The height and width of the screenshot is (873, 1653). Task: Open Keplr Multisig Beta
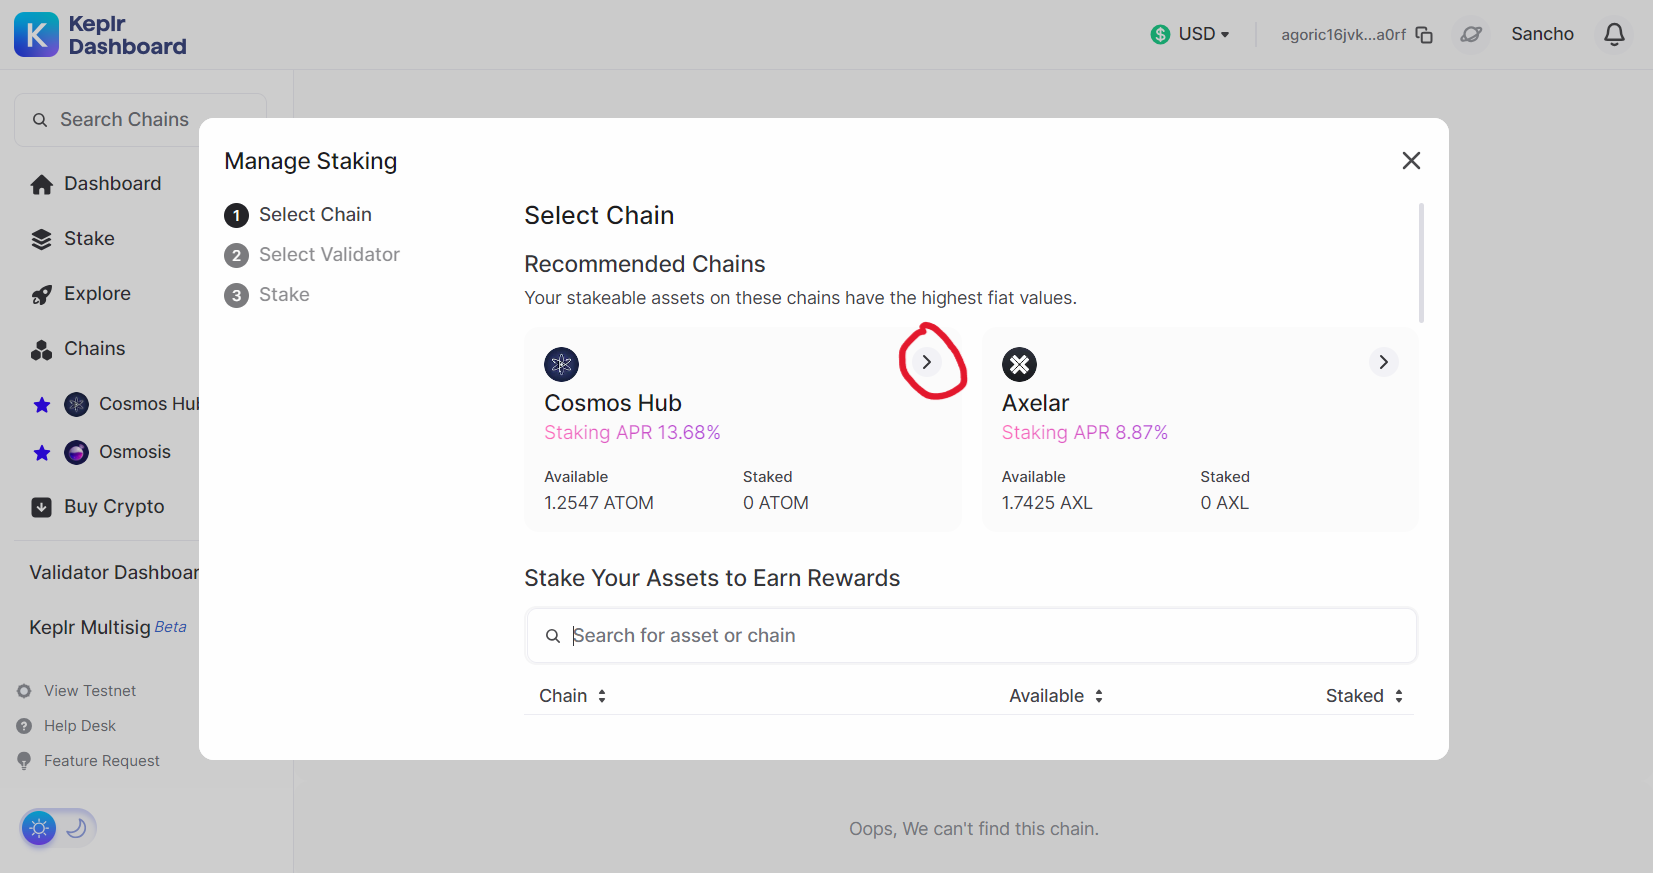pos(108,628)
